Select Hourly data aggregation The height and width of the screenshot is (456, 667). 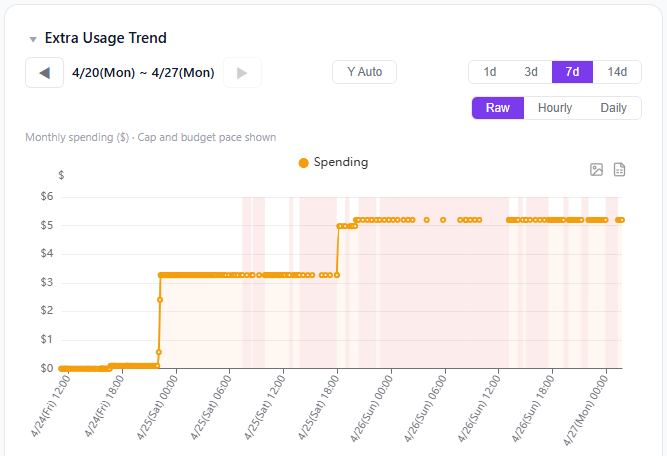coord(555,108)
